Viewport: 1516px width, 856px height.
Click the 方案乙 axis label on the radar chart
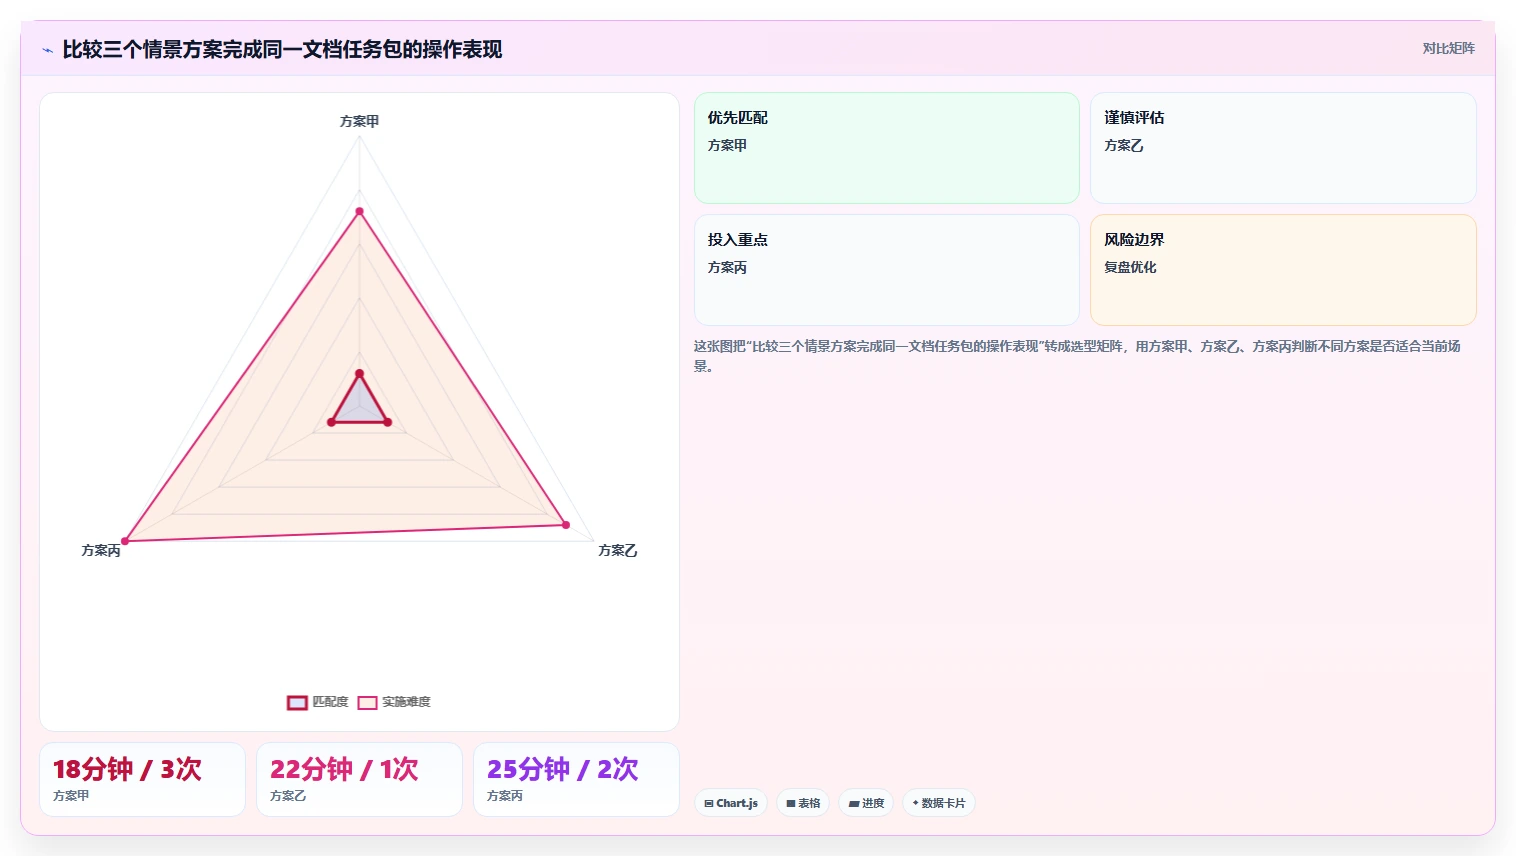(x=617, y=550)
